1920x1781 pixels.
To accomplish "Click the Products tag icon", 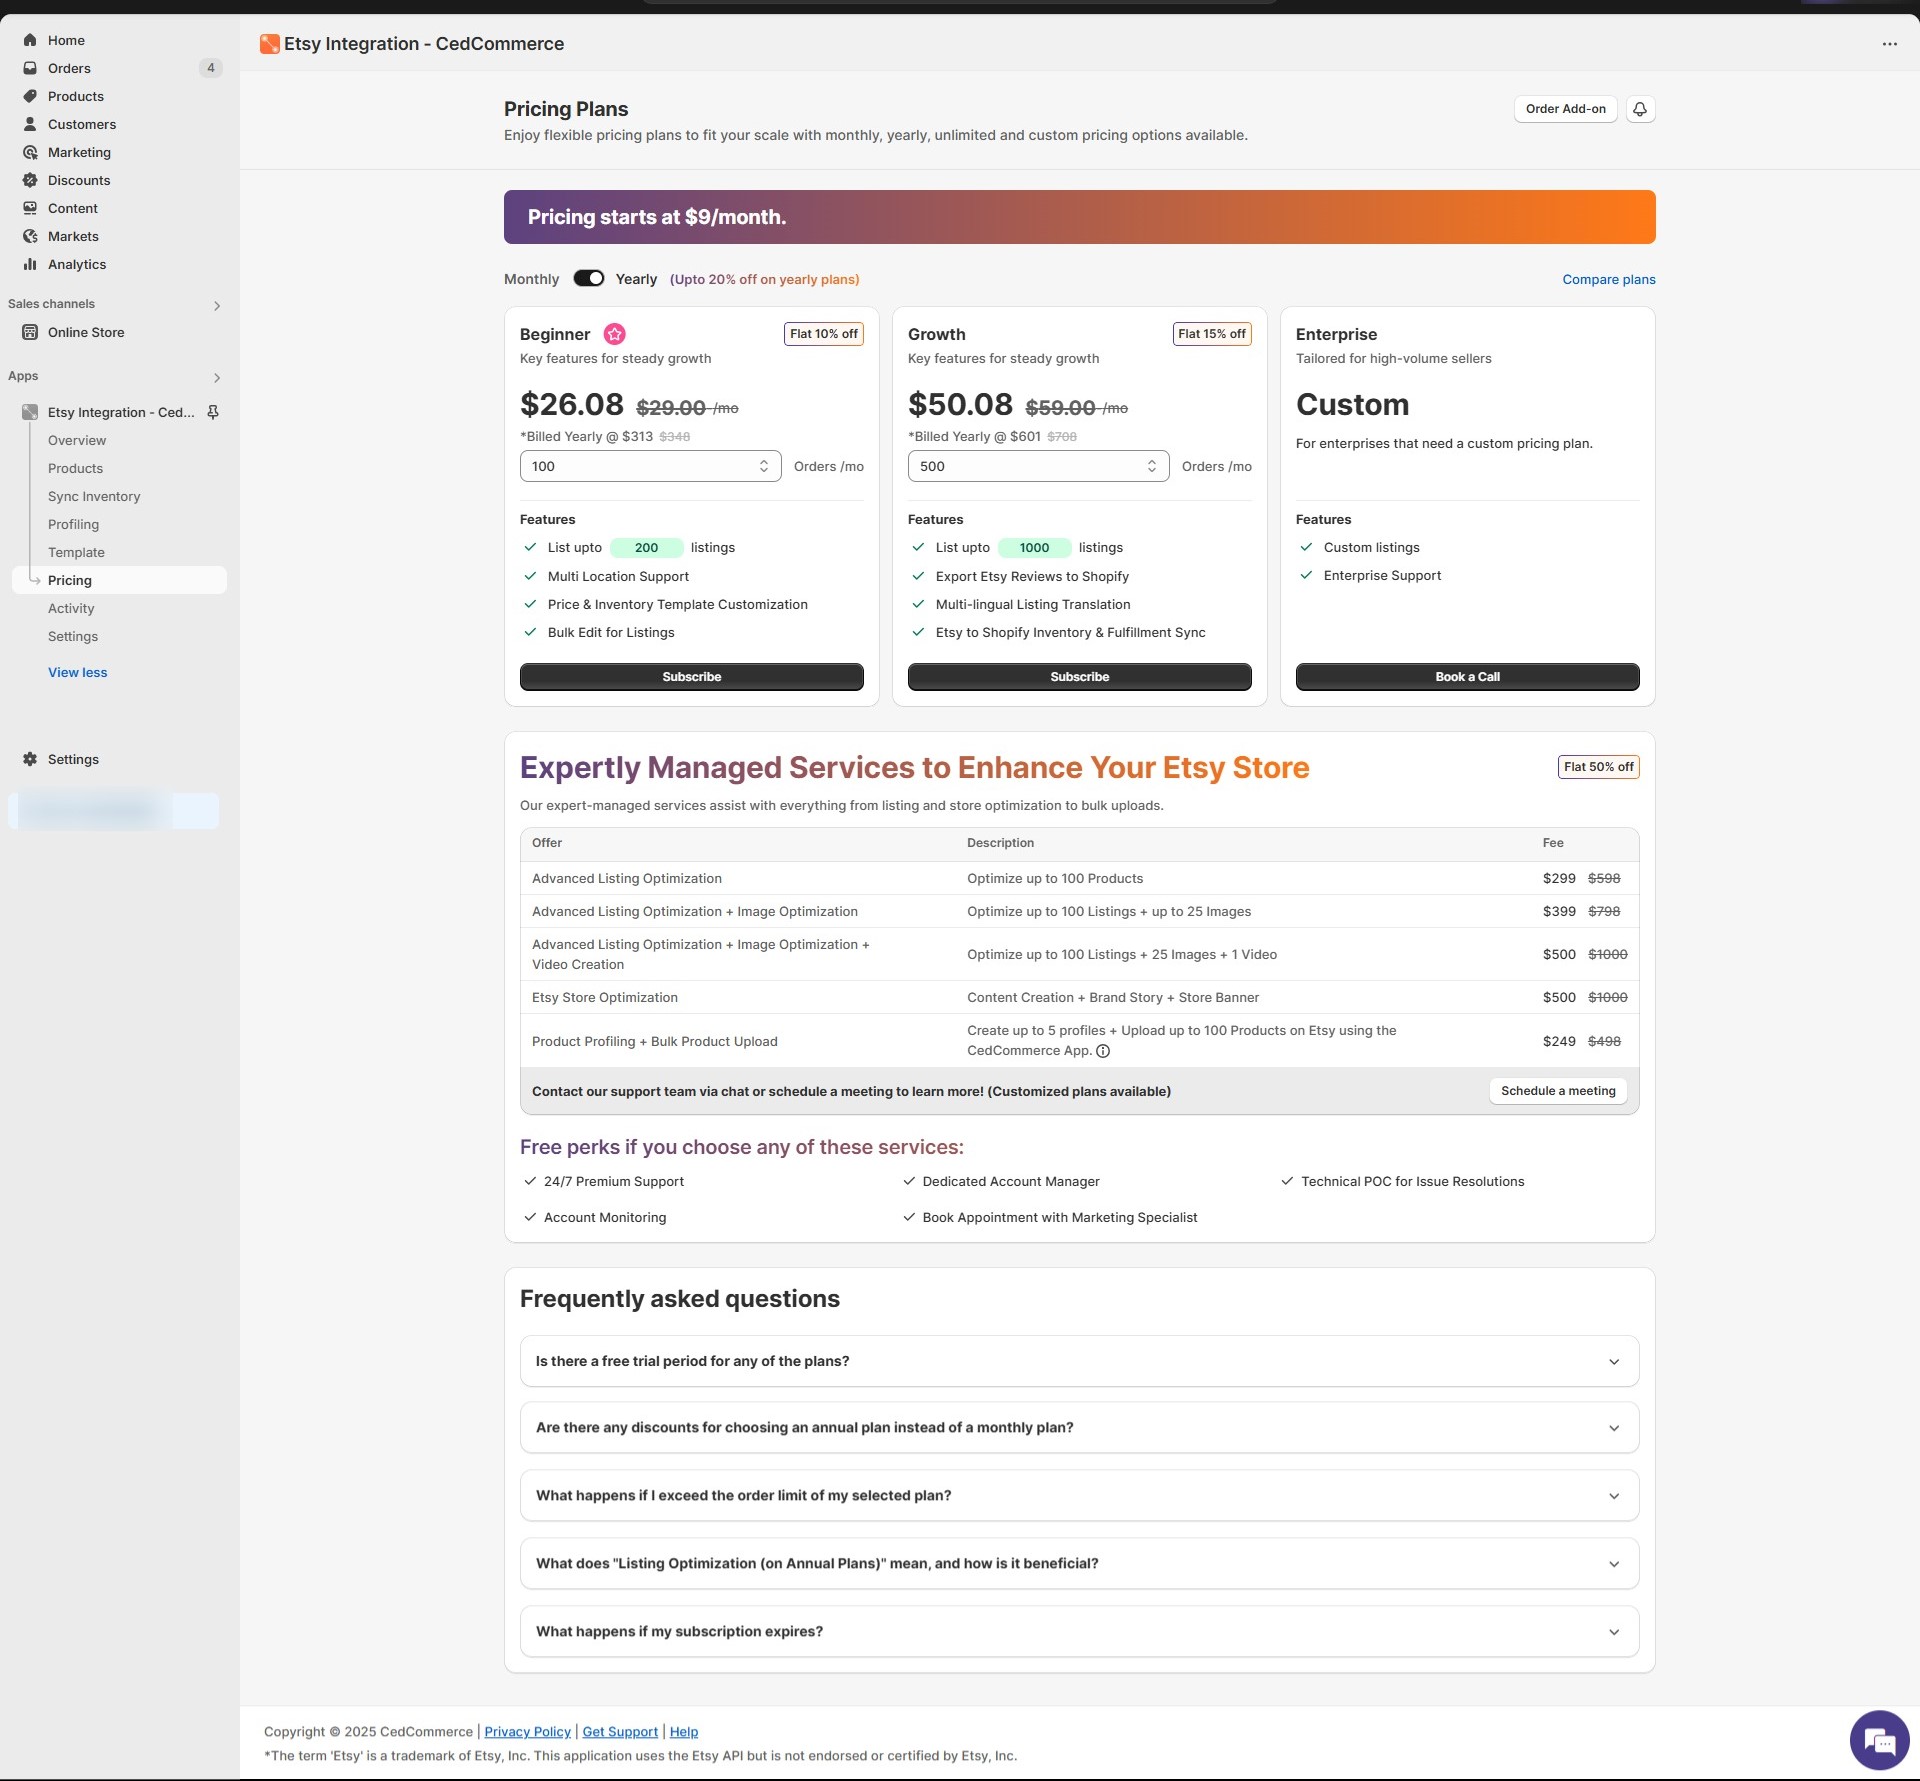I will 30,96.
